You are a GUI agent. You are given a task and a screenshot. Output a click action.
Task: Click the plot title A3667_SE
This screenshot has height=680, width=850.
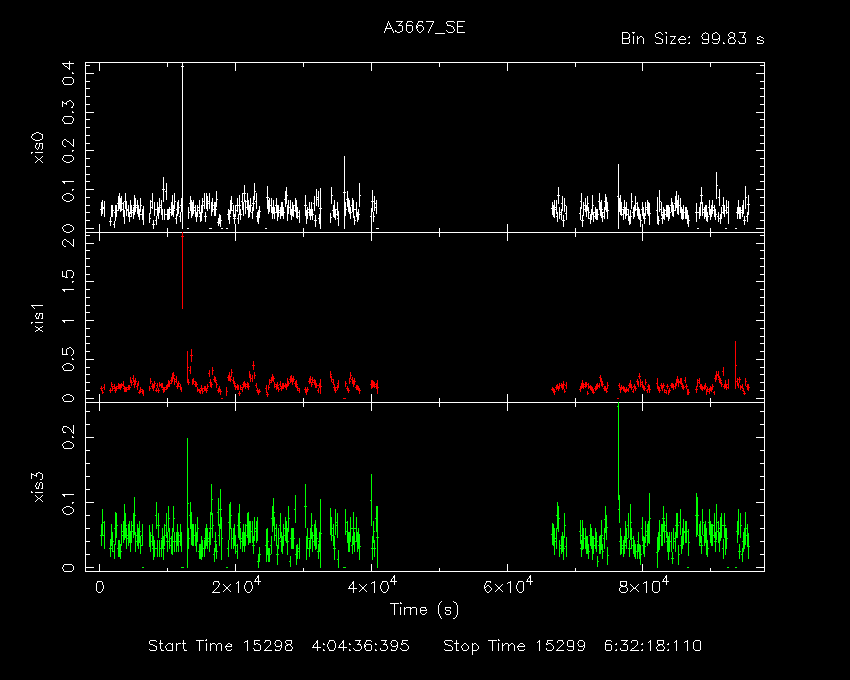424,28
